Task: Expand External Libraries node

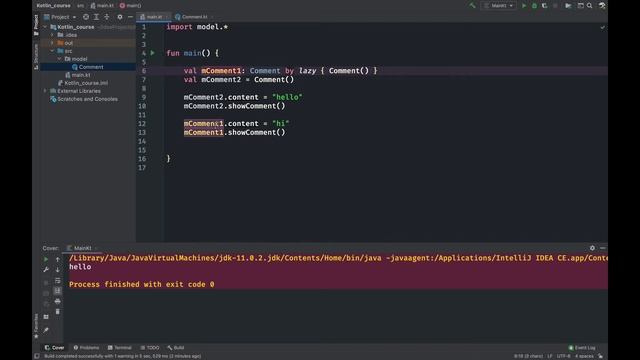Action: click(45, 91)
